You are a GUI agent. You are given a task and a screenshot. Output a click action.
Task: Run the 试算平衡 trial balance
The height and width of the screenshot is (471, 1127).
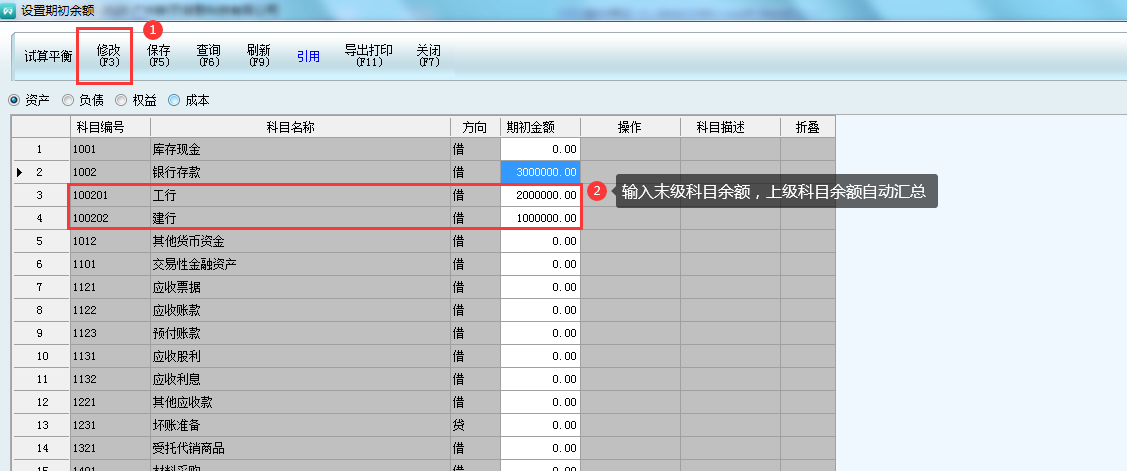[48, 56]
